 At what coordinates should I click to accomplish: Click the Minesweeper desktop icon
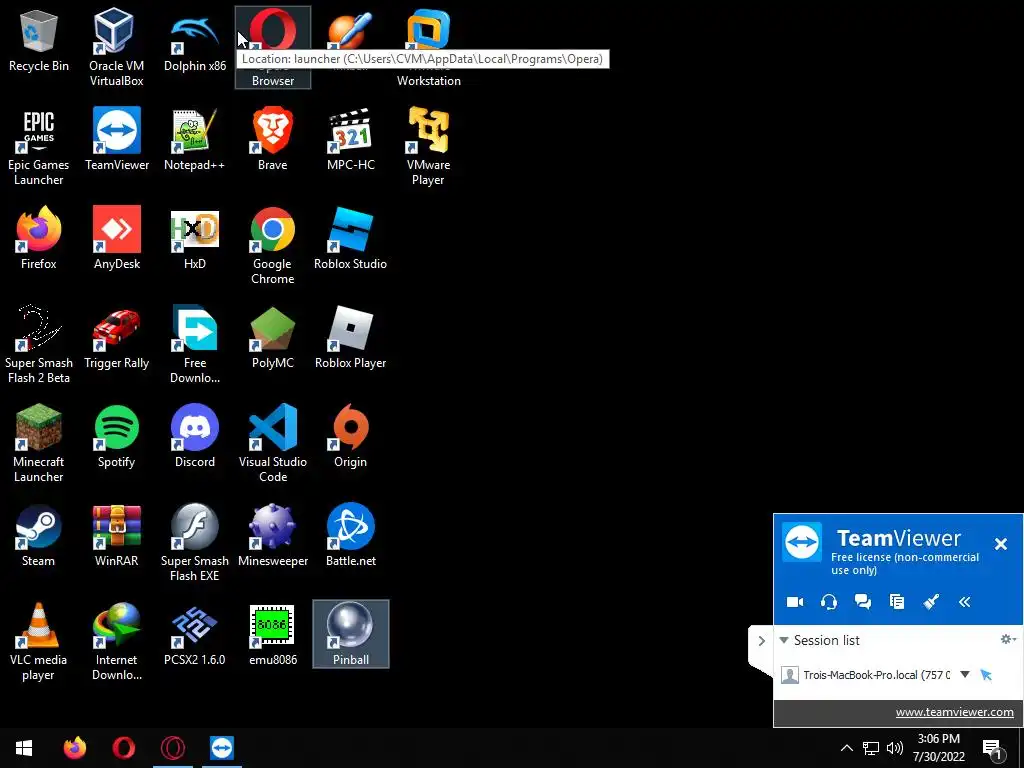[273, 536]
